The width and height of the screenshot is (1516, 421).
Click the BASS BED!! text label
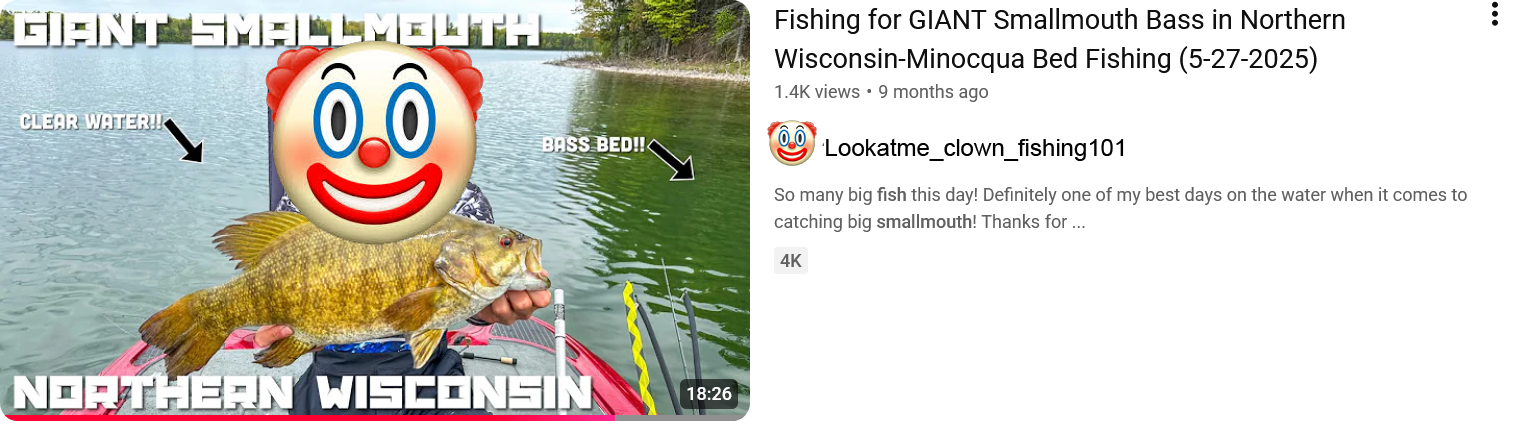(x=594, y=145)
